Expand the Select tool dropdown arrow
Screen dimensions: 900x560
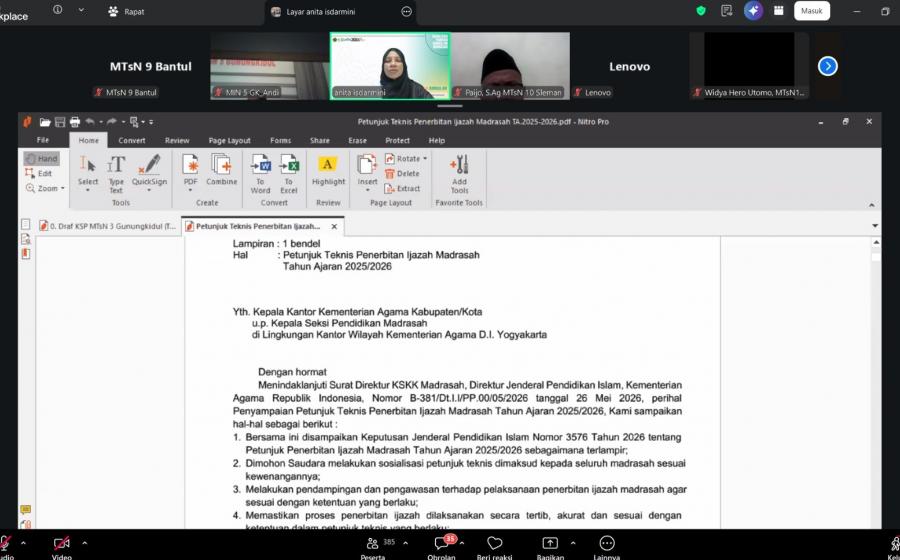(x=88, y=190)
